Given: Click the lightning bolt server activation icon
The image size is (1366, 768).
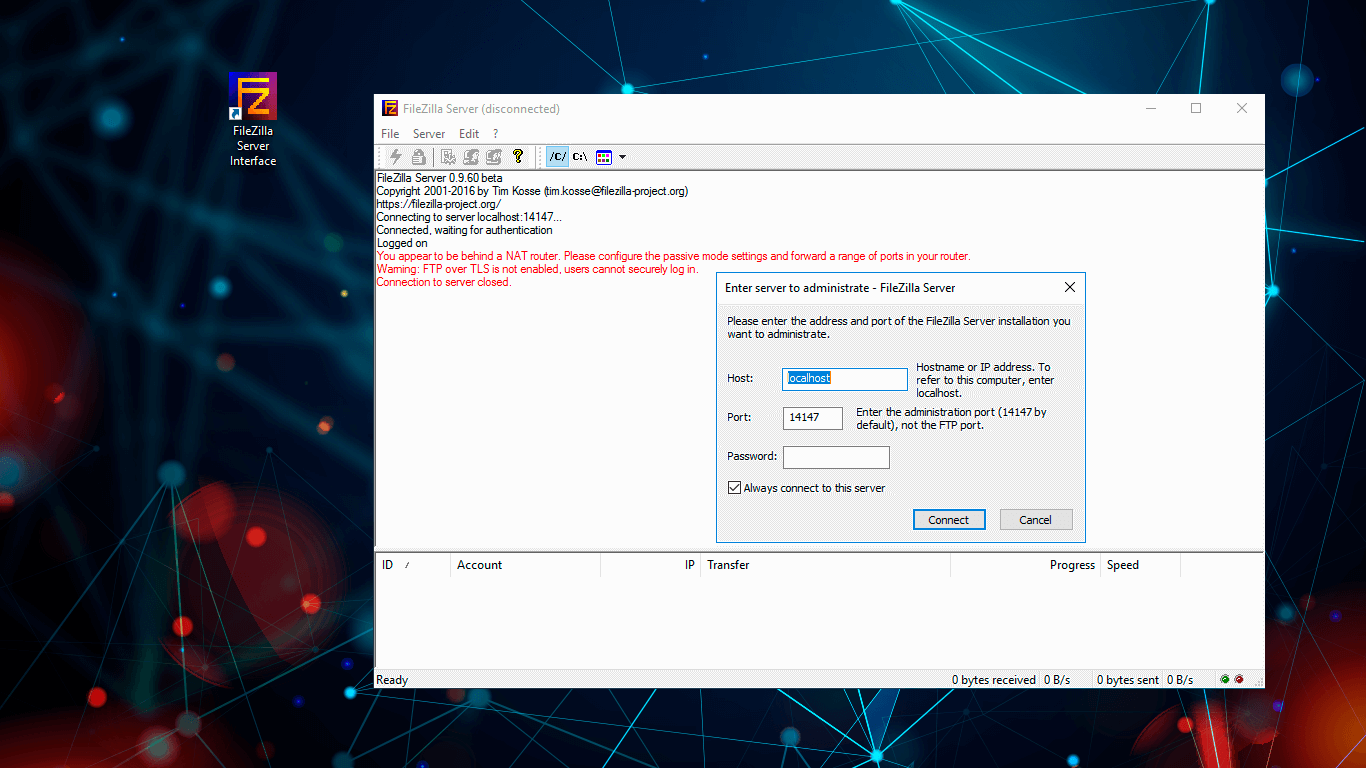Looking at the screenshot, I should (x=395, y=157).
